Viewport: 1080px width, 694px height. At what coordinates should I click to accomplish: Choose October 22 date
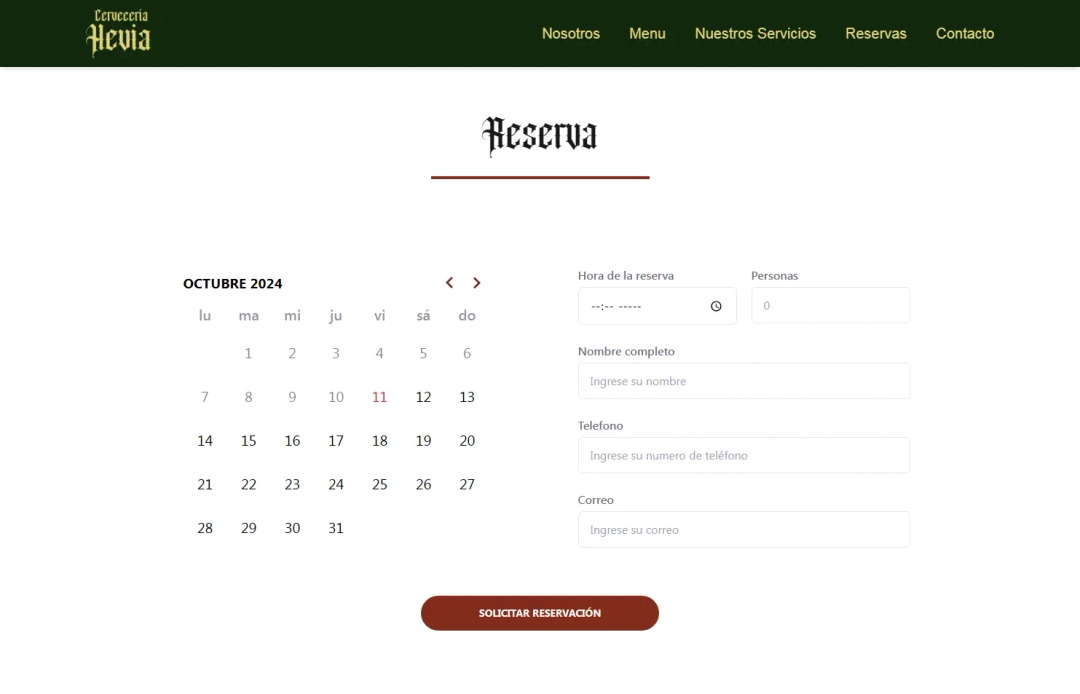(249, 485)
